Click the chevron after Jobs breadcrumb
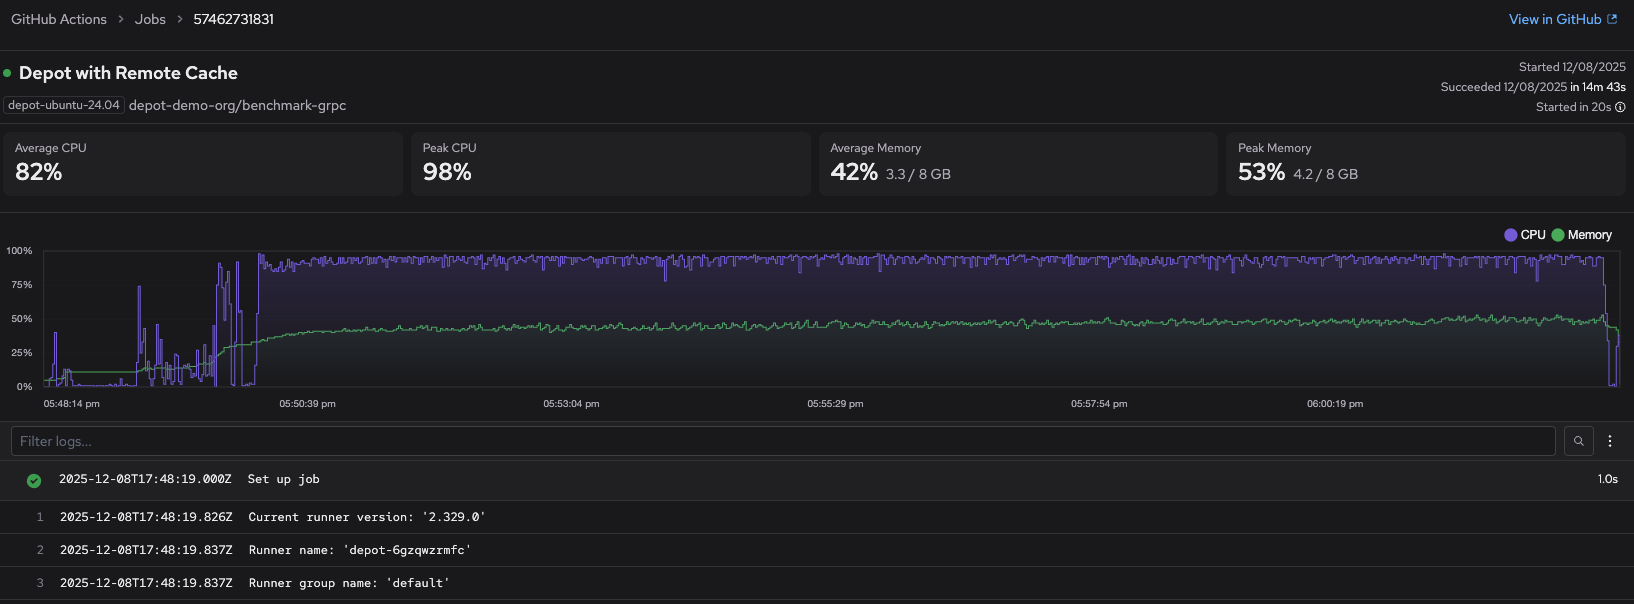The height and width of the screenshot is (604, 1634). tap(180, 19)
